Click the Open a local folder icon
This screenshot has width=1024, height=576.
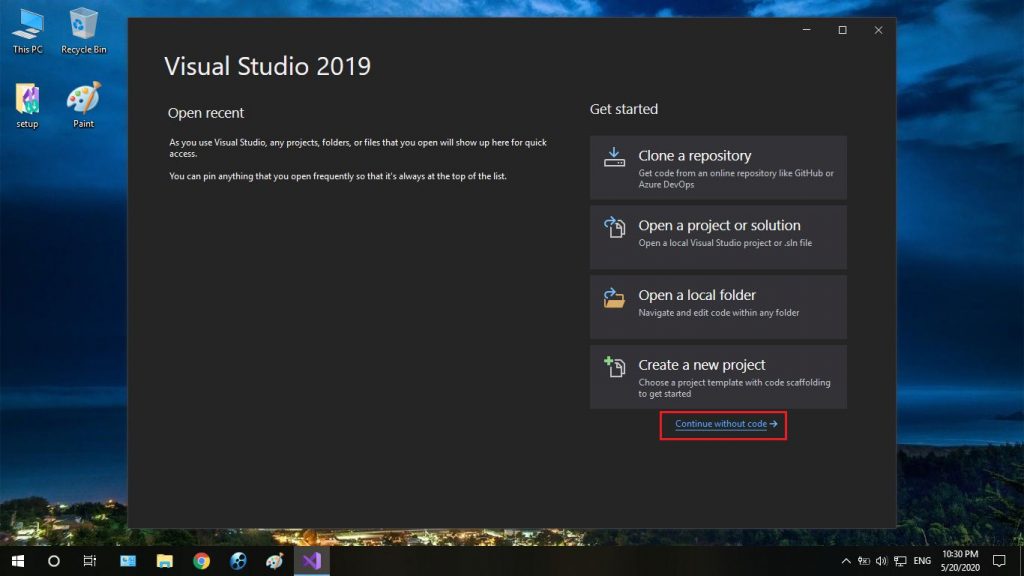pyautogui.click(x=614, y=297)
